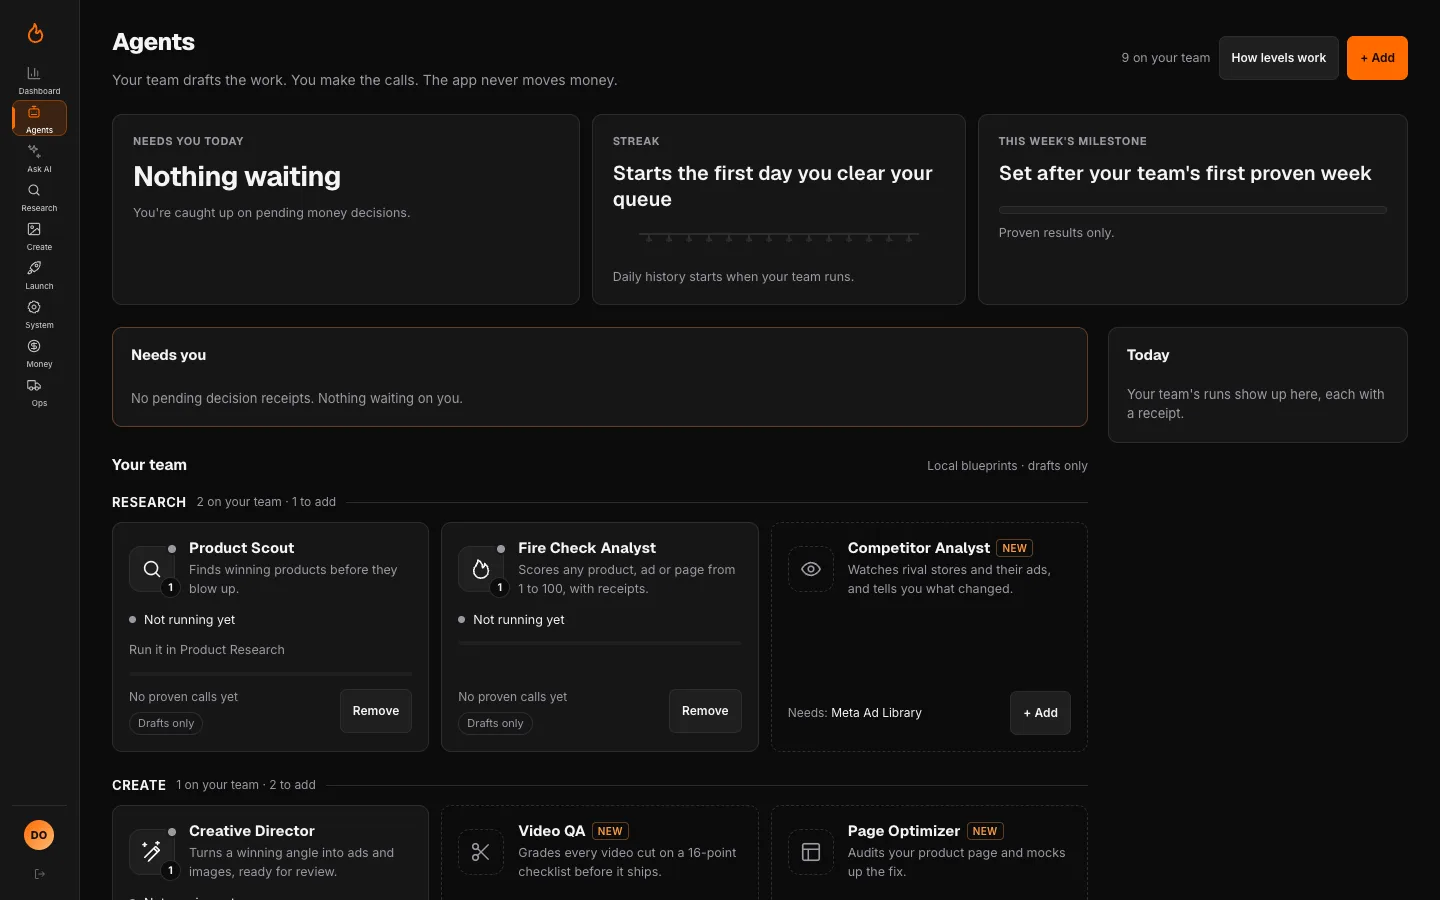Image resolution: width=1440 pixels, height=900 pixels.
Task: Click the Fire Check Analyst flame icon
Action: pyautogui.click(x=481, y=569)
